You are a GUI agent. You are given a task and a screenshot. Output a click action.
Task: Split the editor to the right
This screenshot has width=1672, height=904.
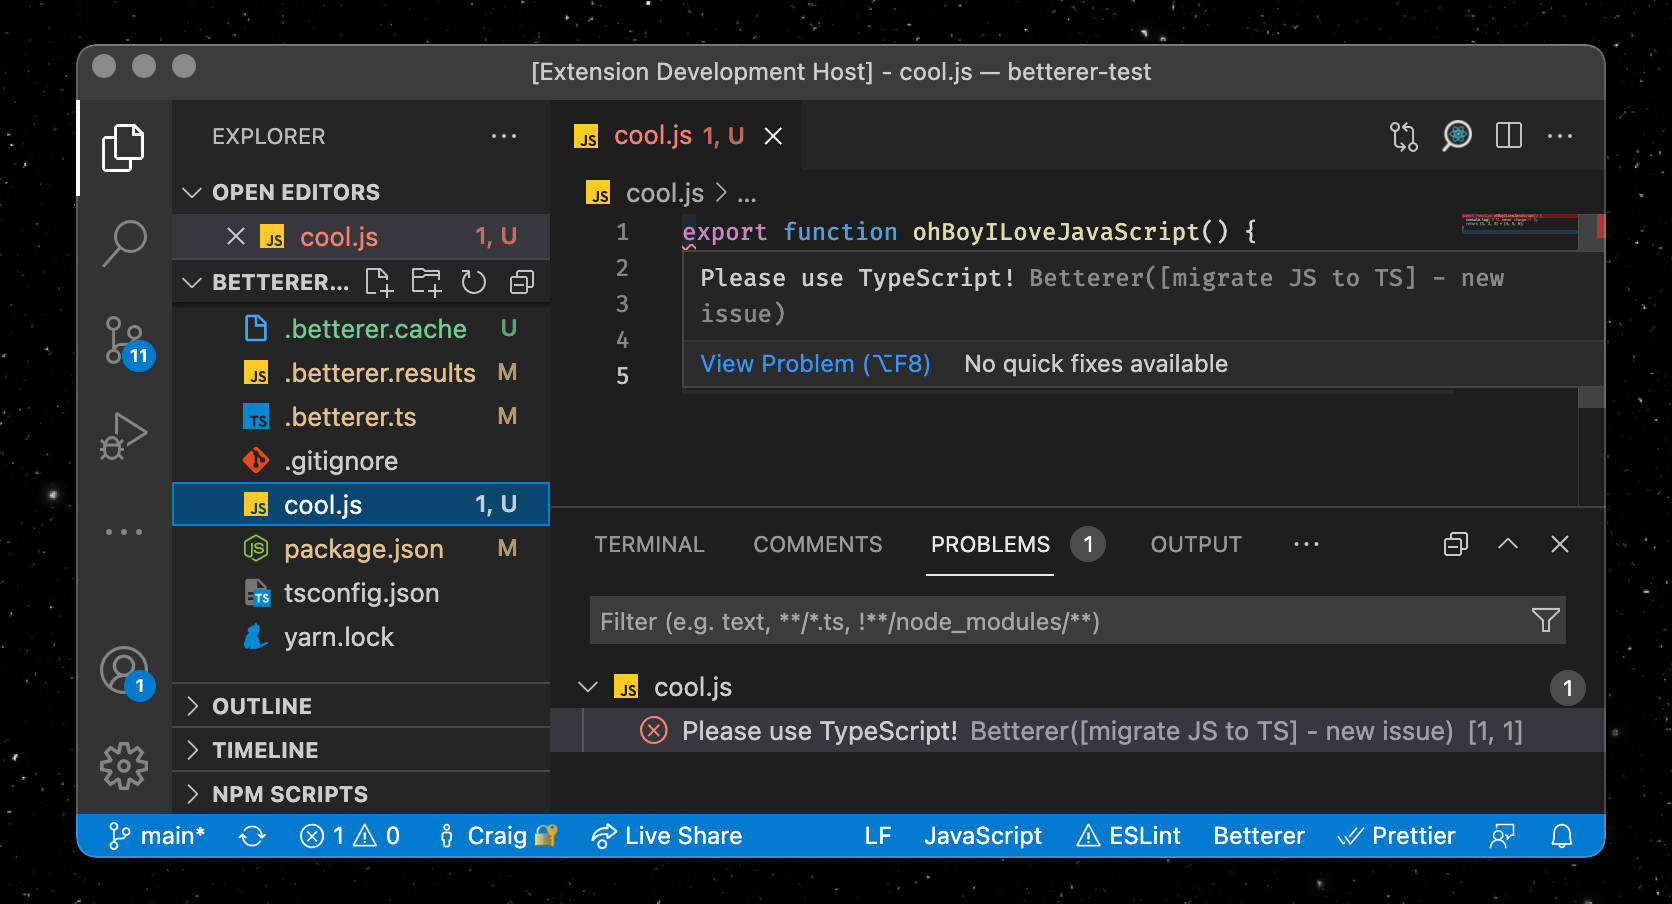pos(1508,136)
